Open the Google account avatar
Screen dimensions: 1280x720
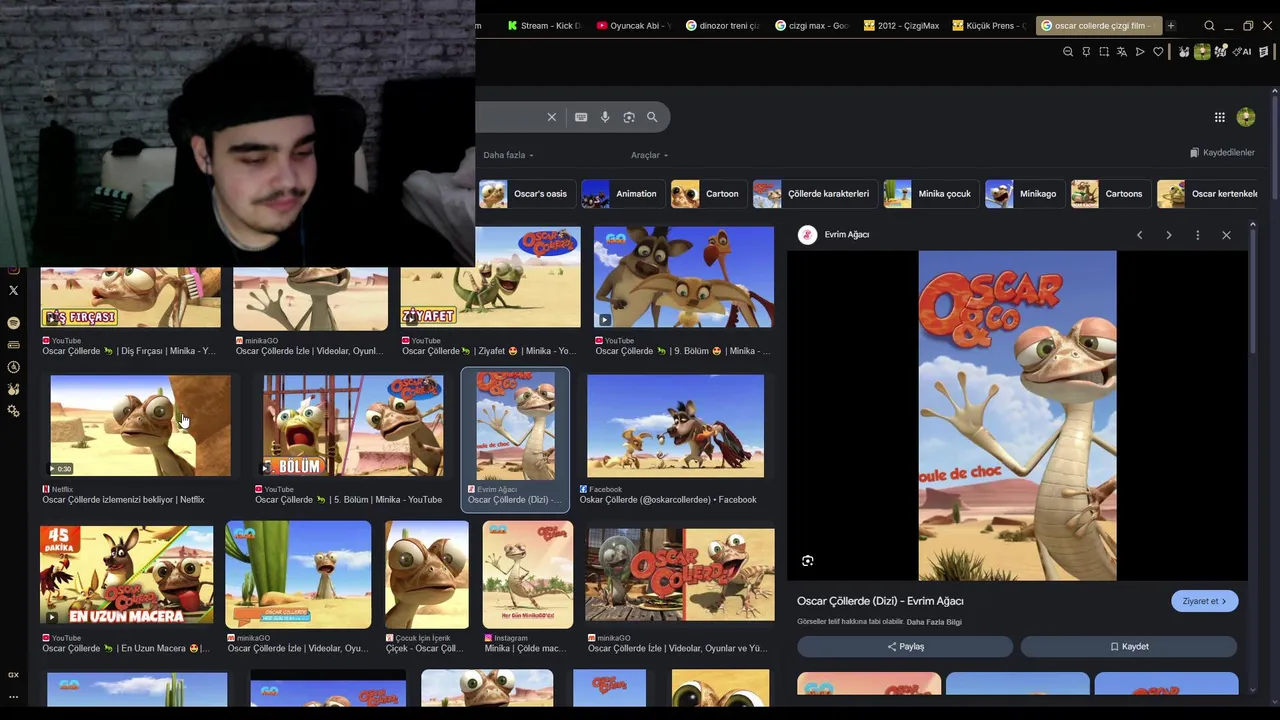click(1245, 117)
